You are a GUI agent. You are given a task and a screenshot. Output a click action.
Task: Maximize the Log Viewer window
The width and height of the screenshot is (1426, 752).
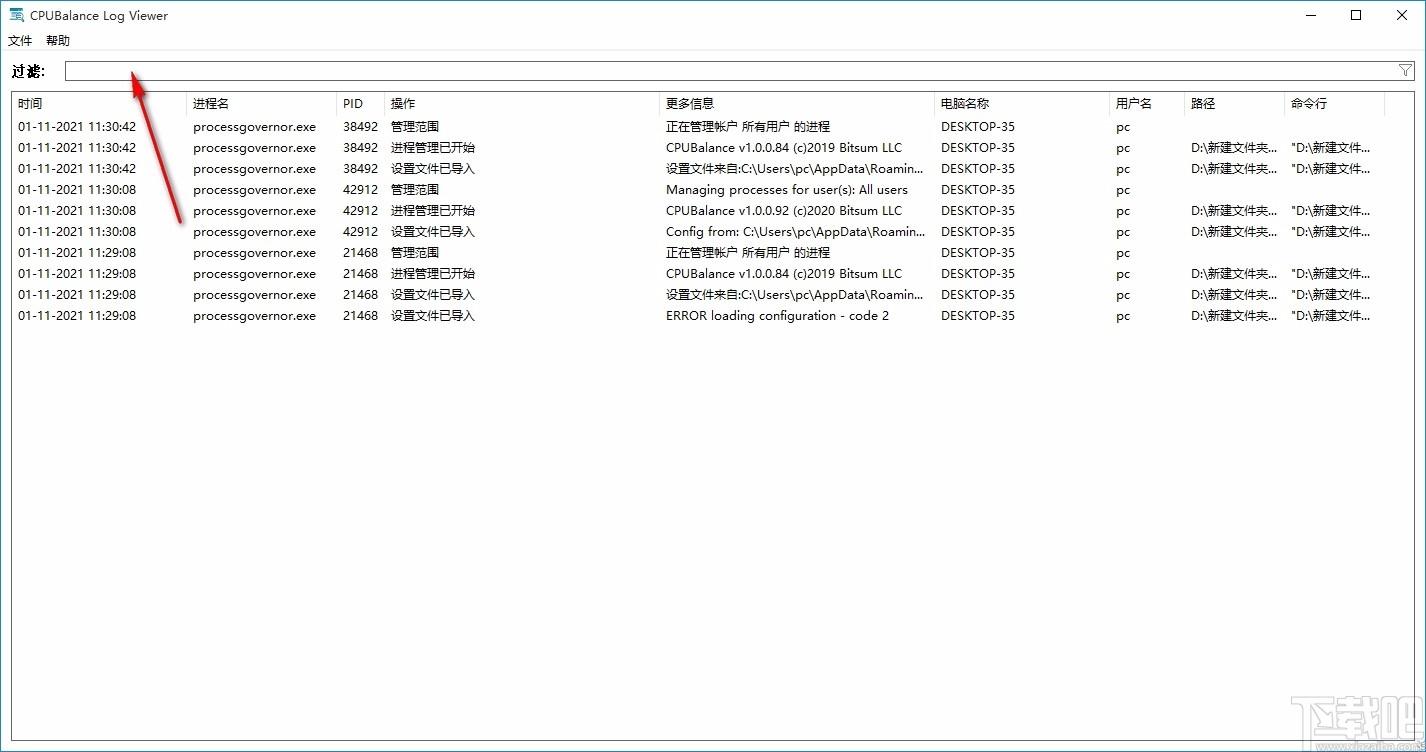pos(1356,15)
